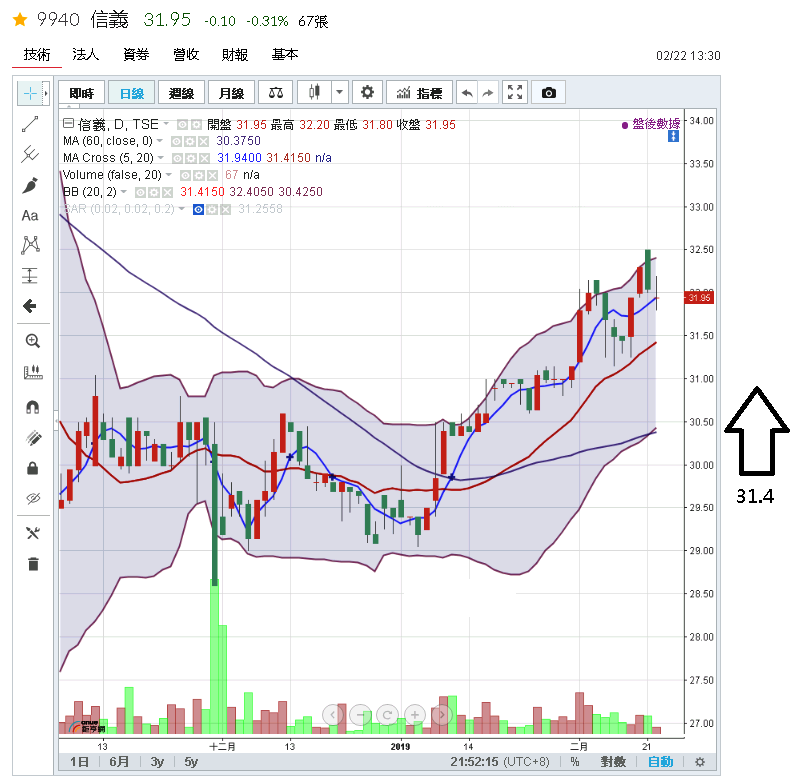
Task: Expand the crosshair tool flyout arrow
Action: tap(46, 94)
